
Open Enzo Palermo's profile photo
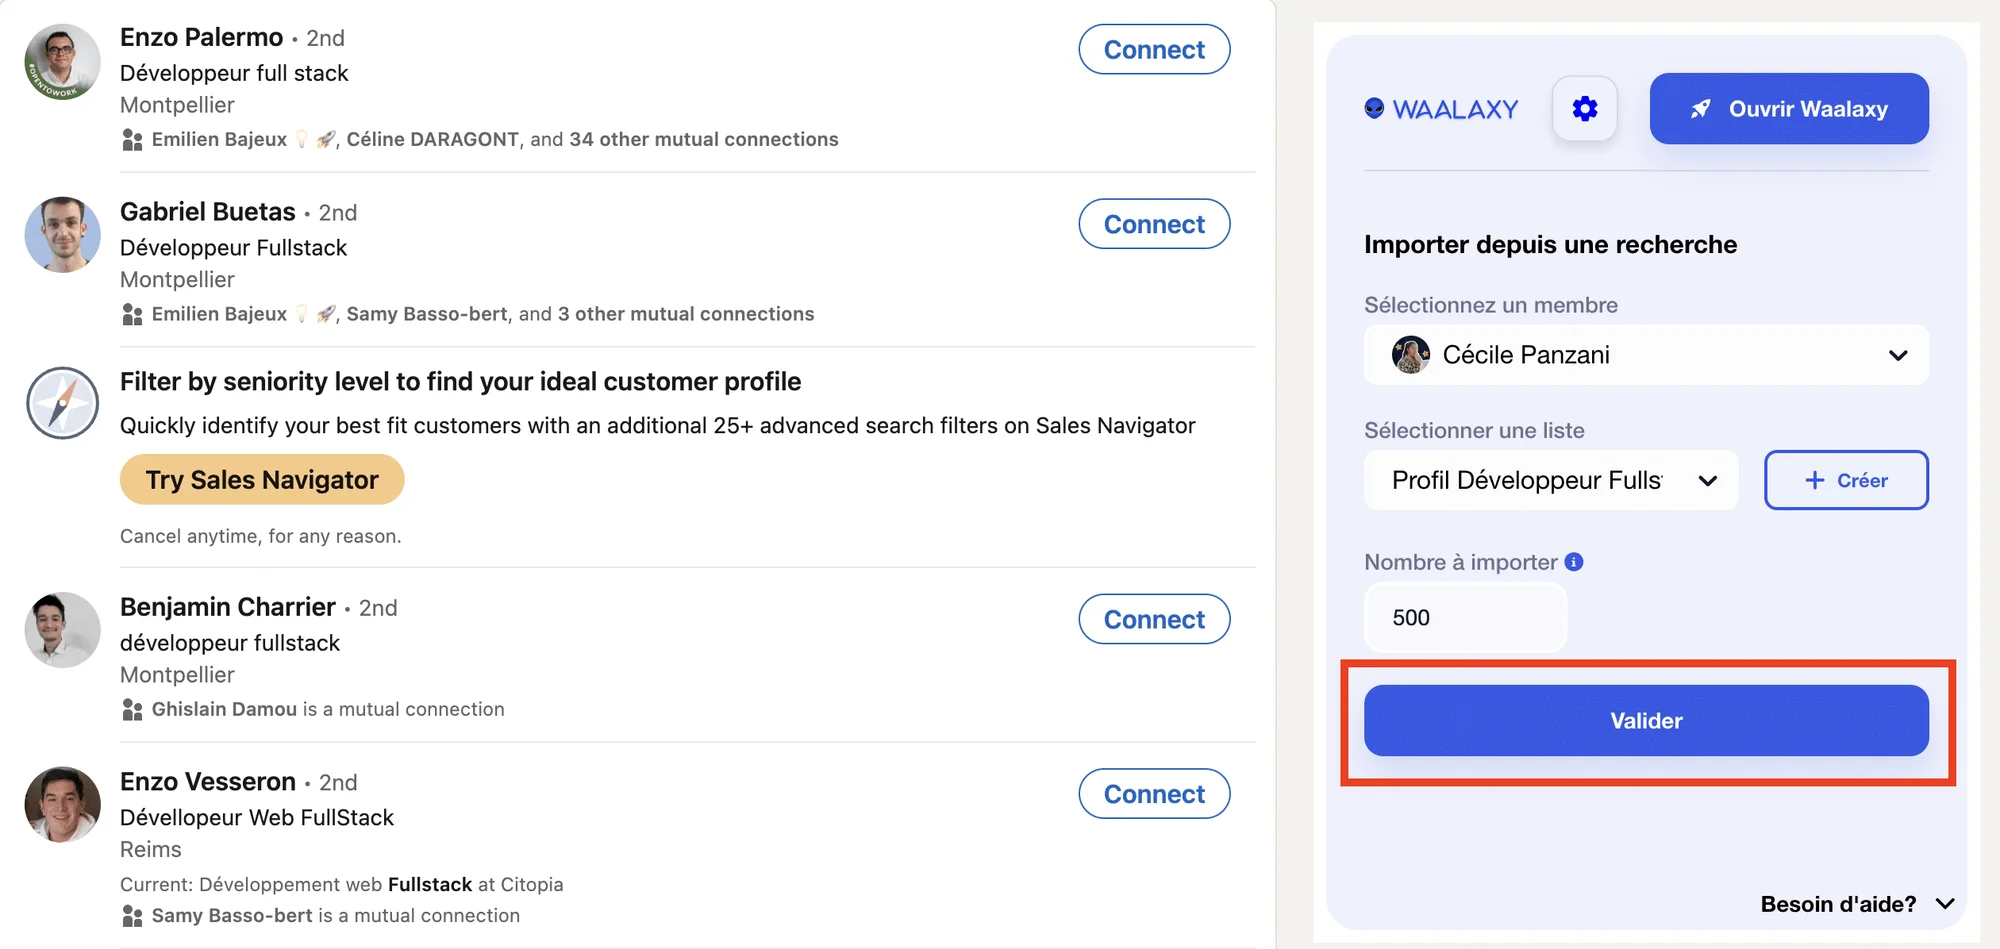pyautogui.click(x=62, y=62)
